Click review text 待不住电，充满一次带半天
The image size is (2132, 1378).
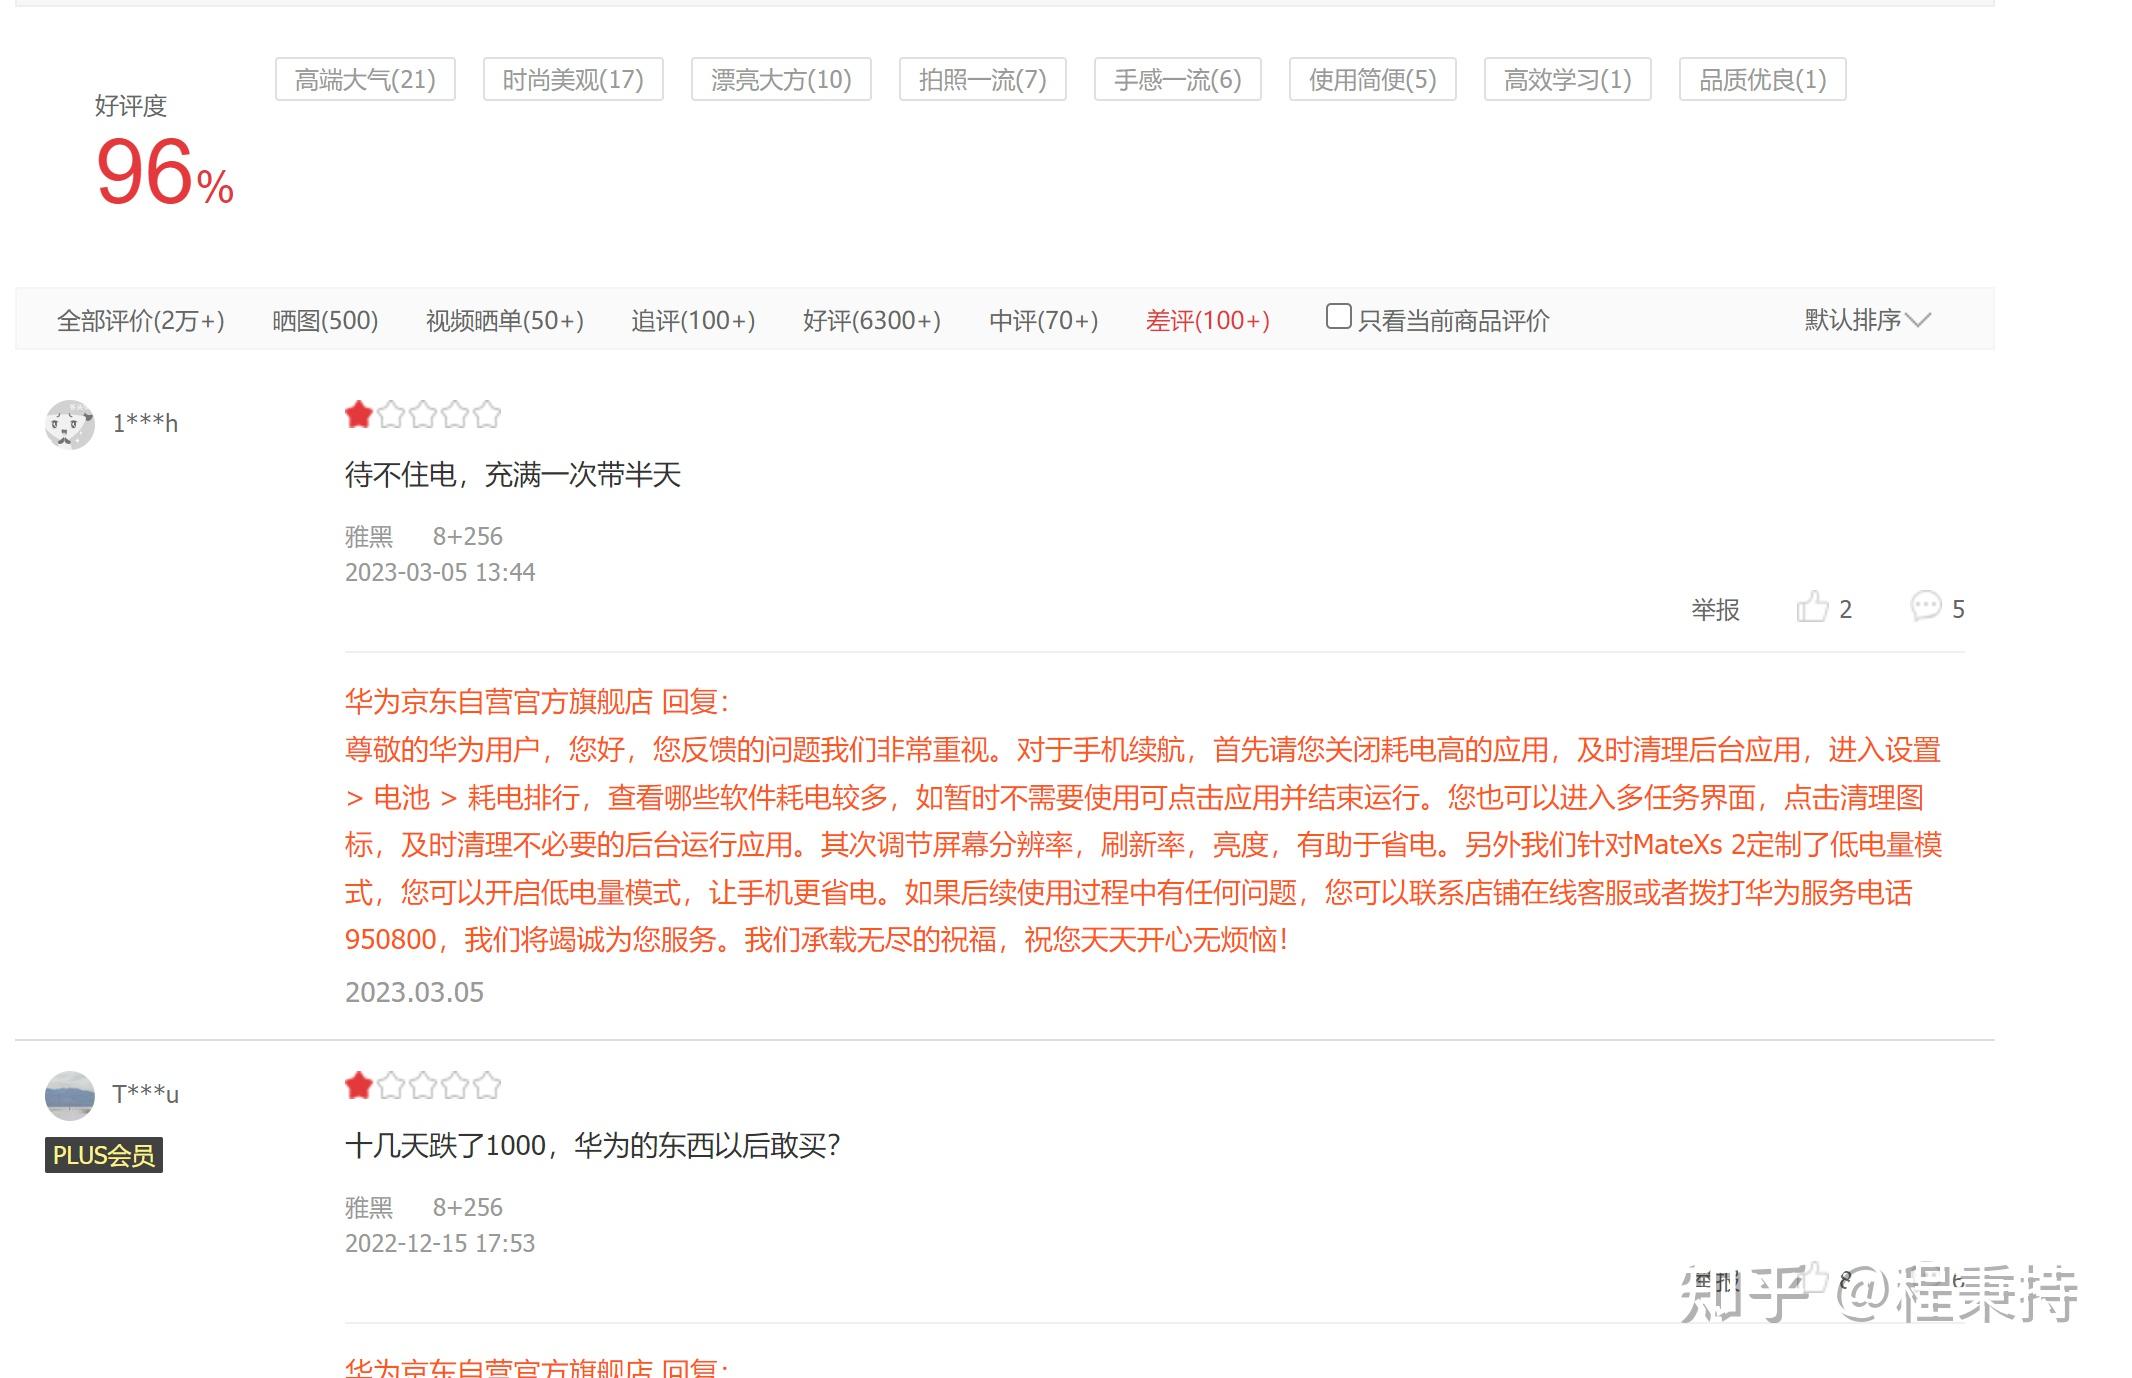click(513, 474)
